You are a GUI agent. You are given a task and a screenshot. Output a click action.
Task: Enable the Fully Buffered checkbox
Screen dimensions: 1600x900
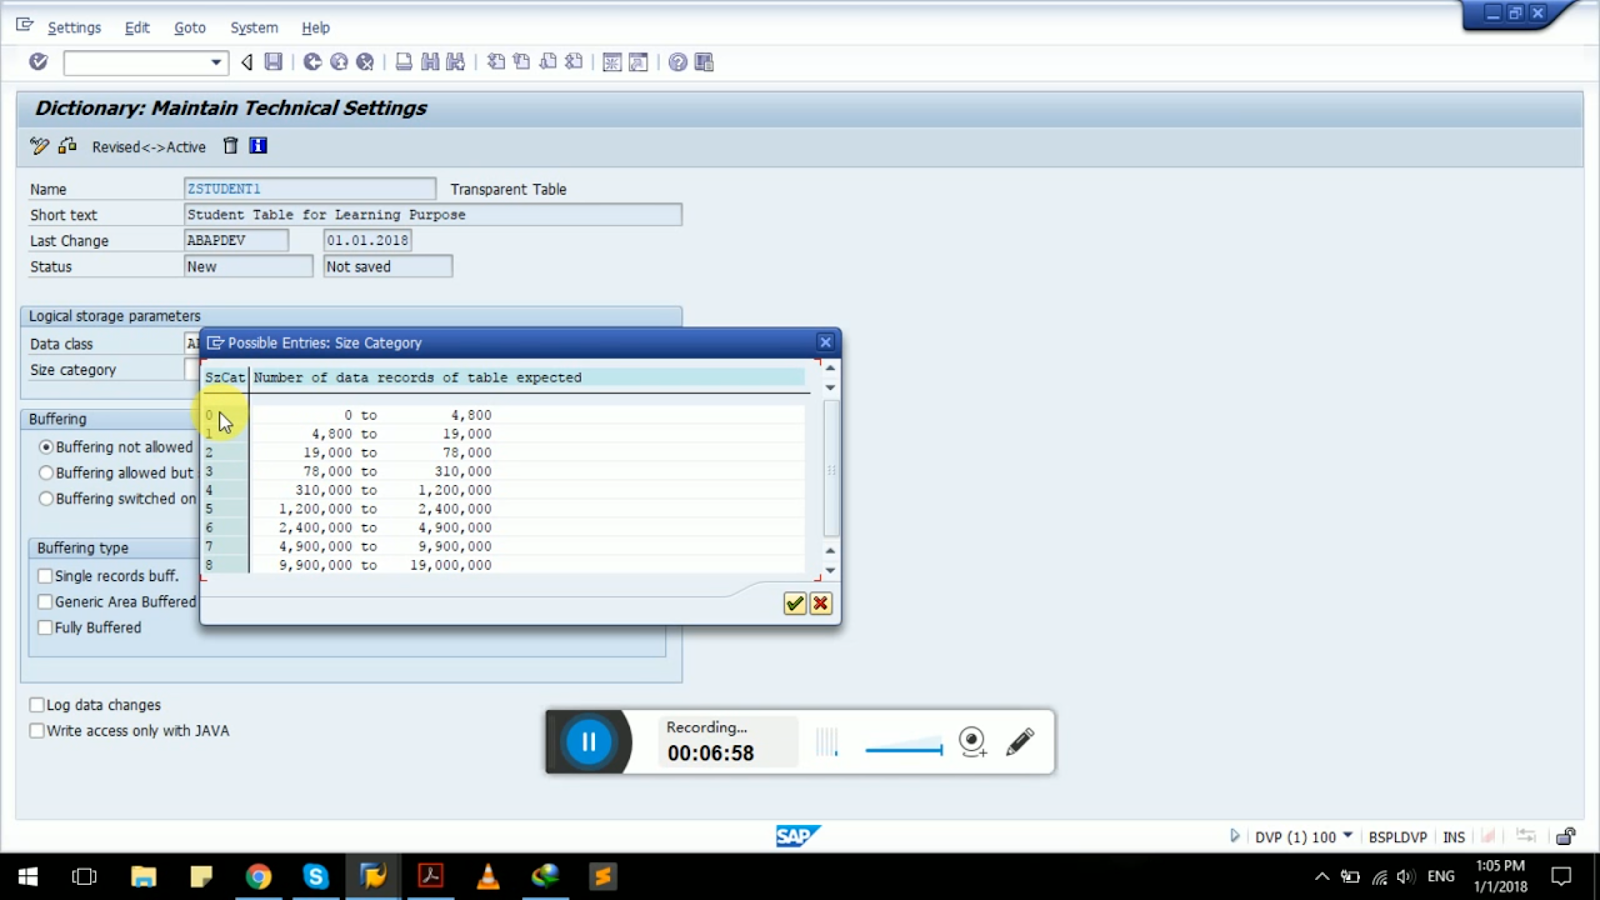[45, 627]
